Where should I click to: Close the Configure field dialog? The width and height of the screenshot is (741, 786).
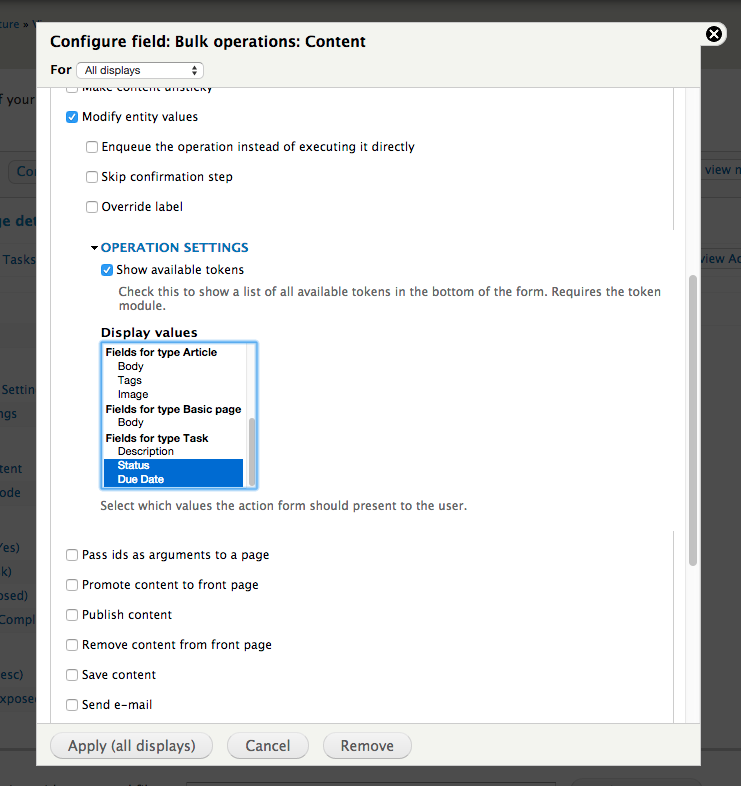[714, 34]
